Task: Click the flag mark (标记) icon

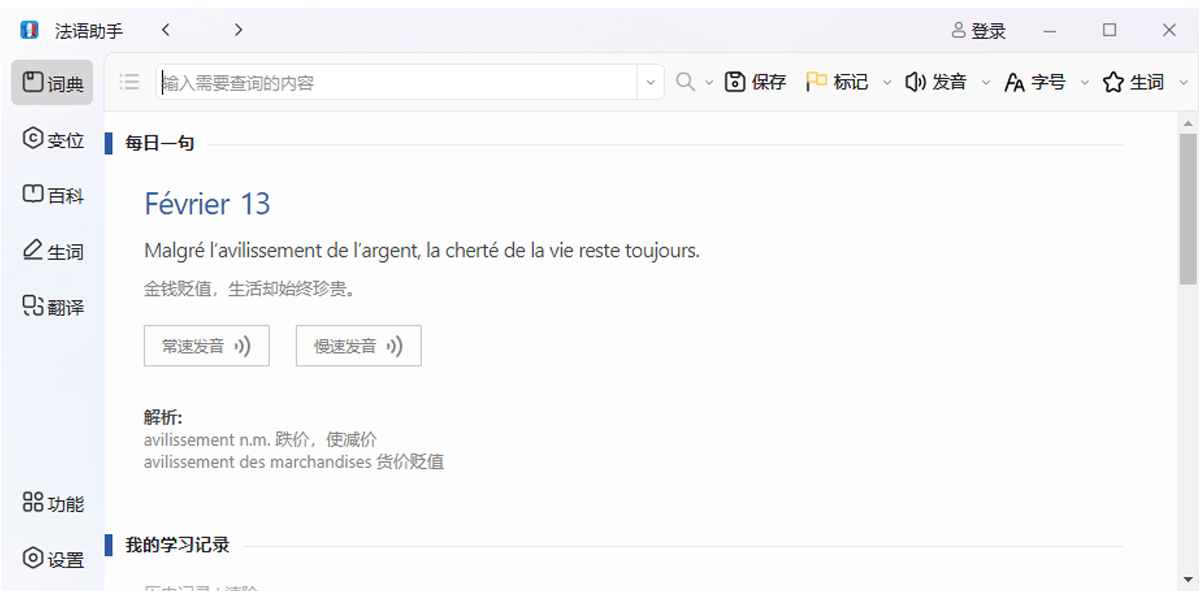Action: click(x=817, y=82)
